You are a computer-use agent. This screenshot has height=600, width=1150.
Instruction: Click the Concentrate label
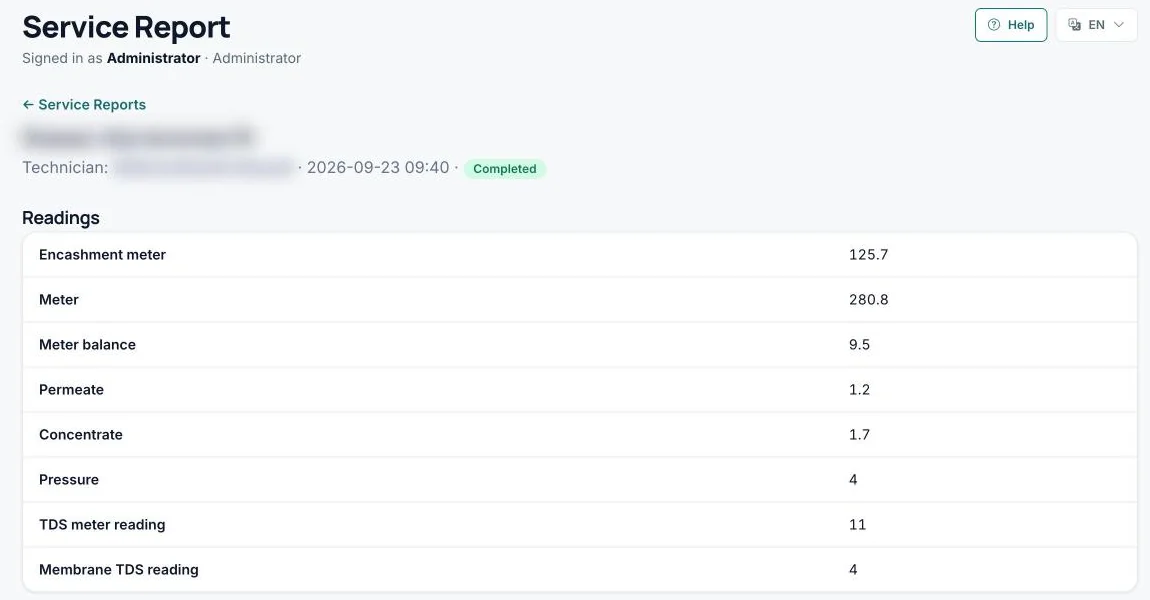81,434
